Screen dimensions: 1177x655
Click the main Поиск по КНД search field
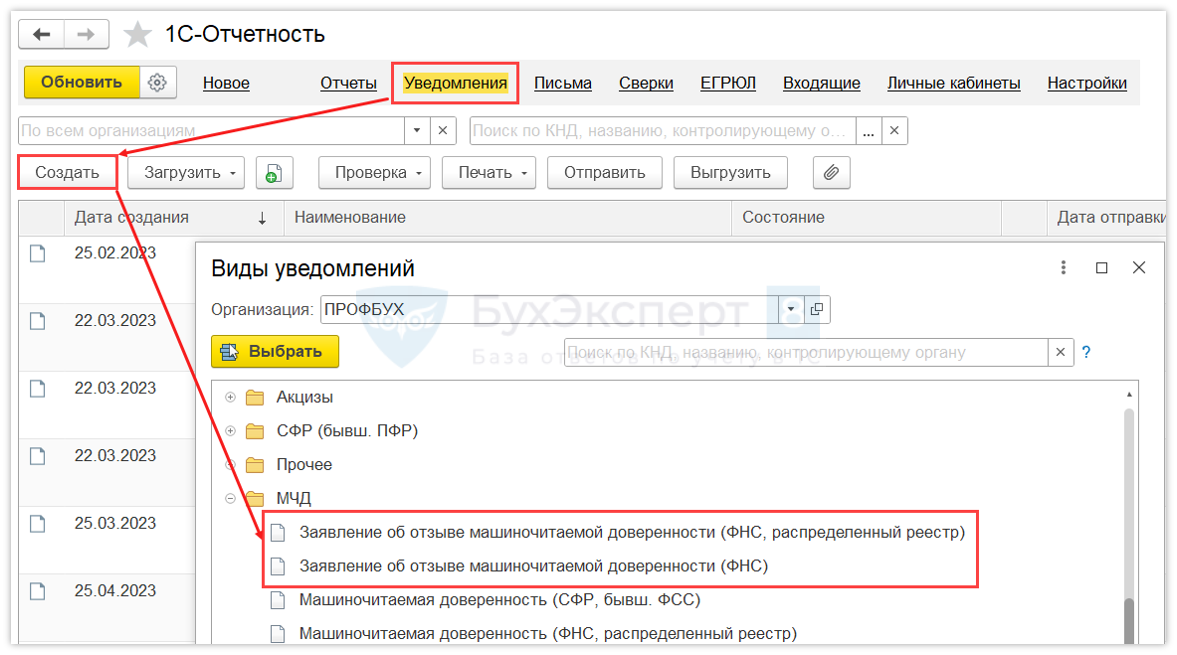[x=663, y=131]
